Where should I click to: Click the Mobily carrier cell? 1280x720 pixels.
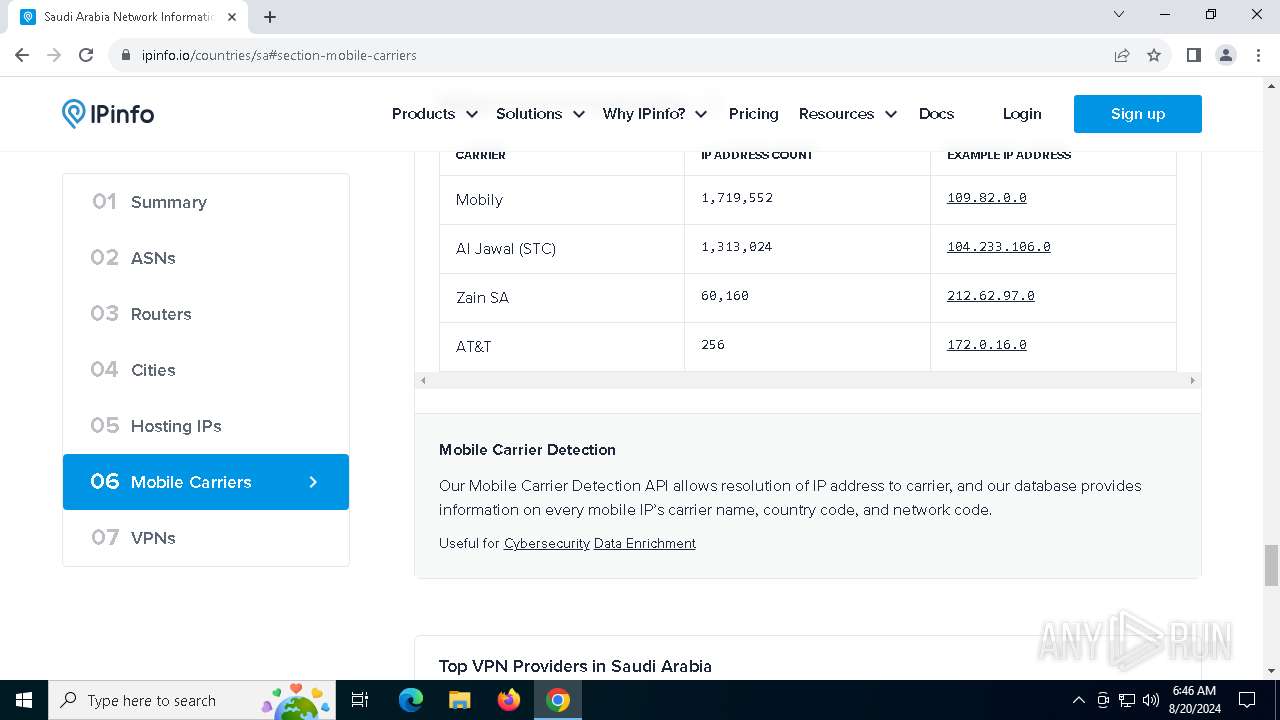[562, 200]
